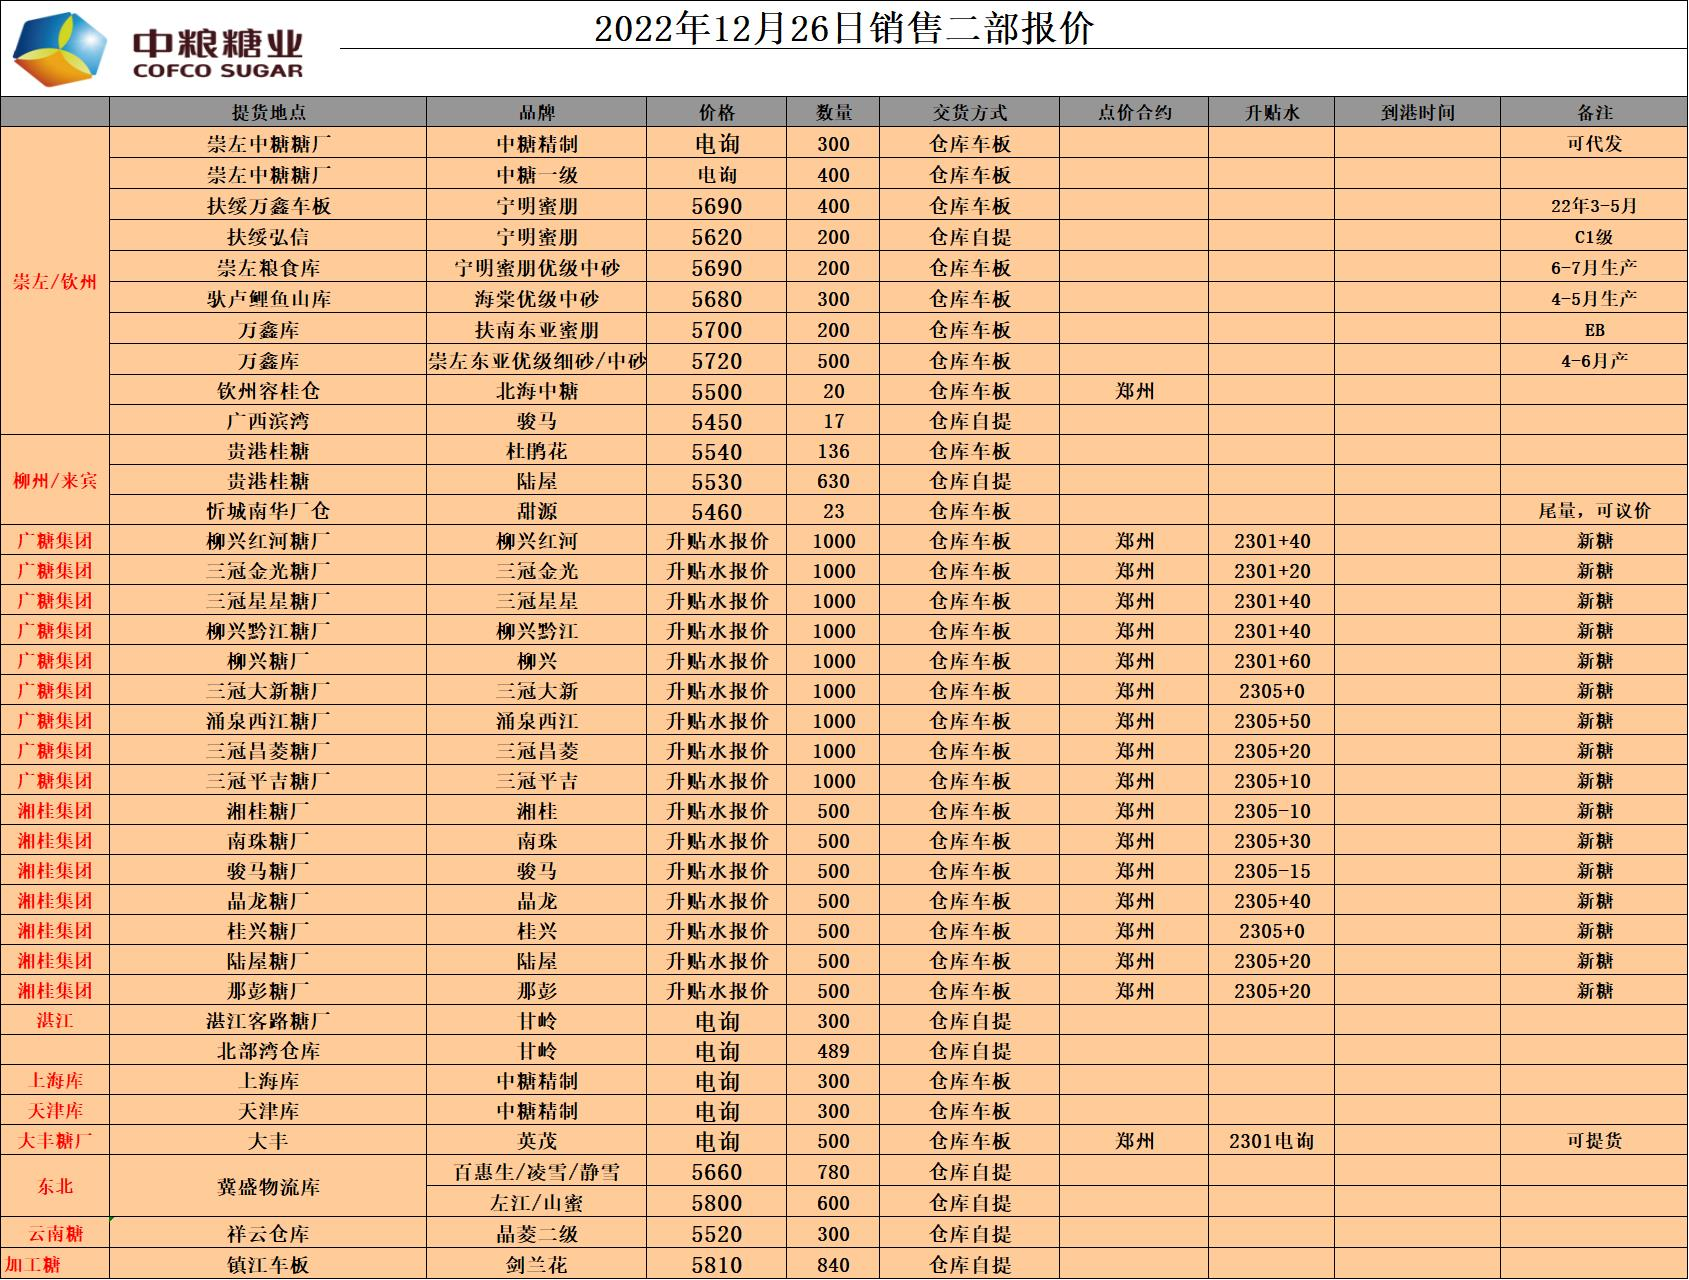Click the 2301电询 cell in 大丰 row
This screenshot has width=1689, height=1280.
1271,1141
